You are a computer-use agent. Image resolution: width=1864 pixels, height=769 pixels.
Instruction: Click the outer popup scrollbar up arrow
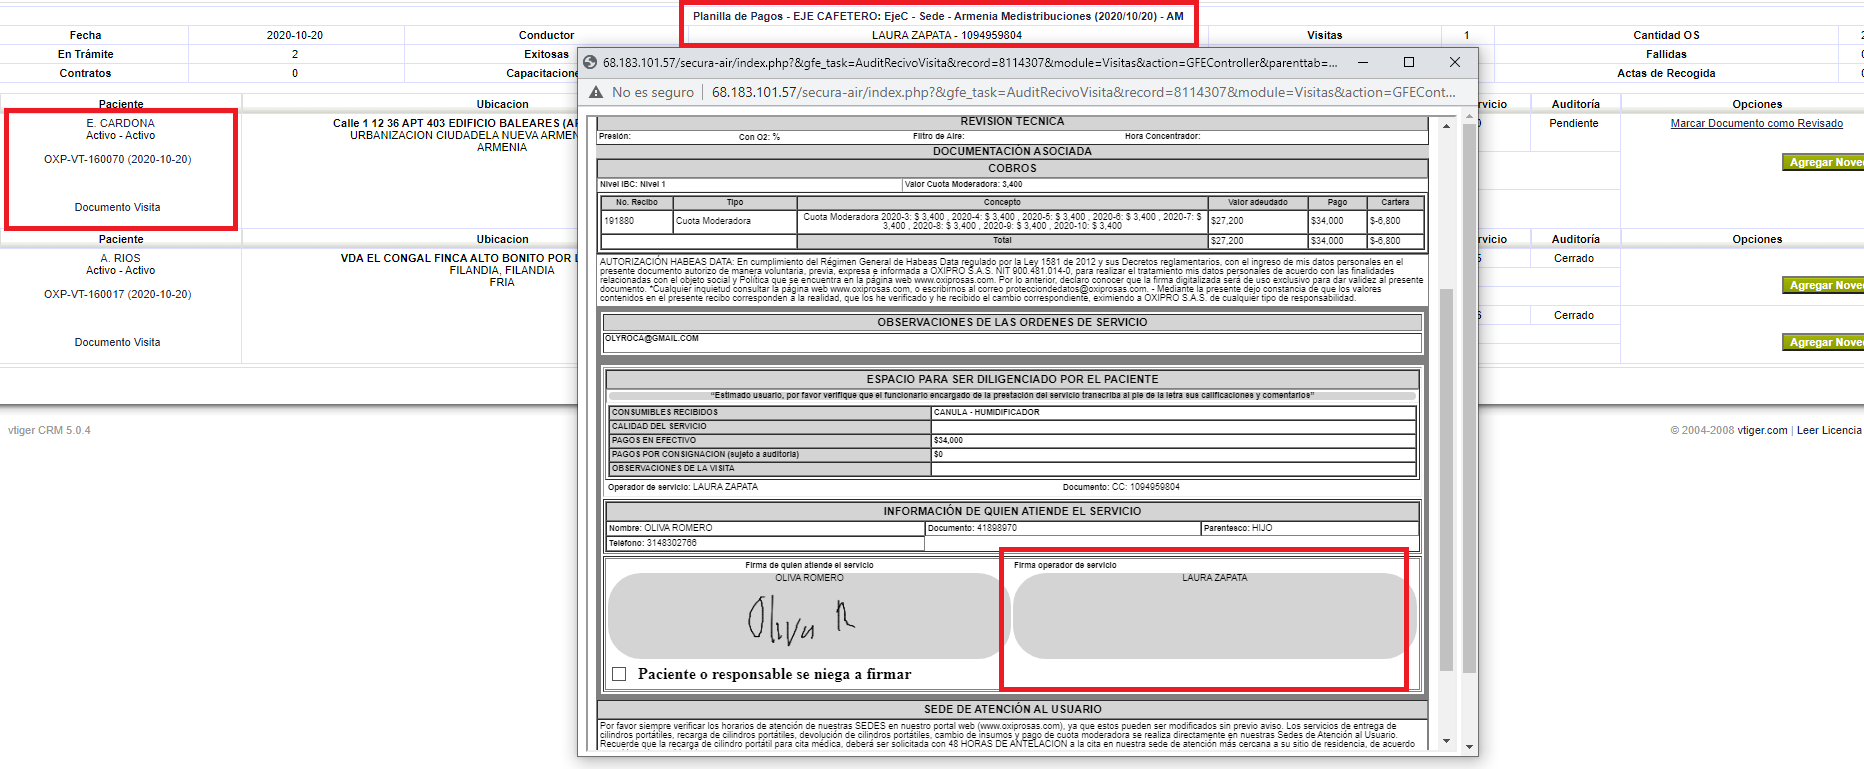point(1469,117)
